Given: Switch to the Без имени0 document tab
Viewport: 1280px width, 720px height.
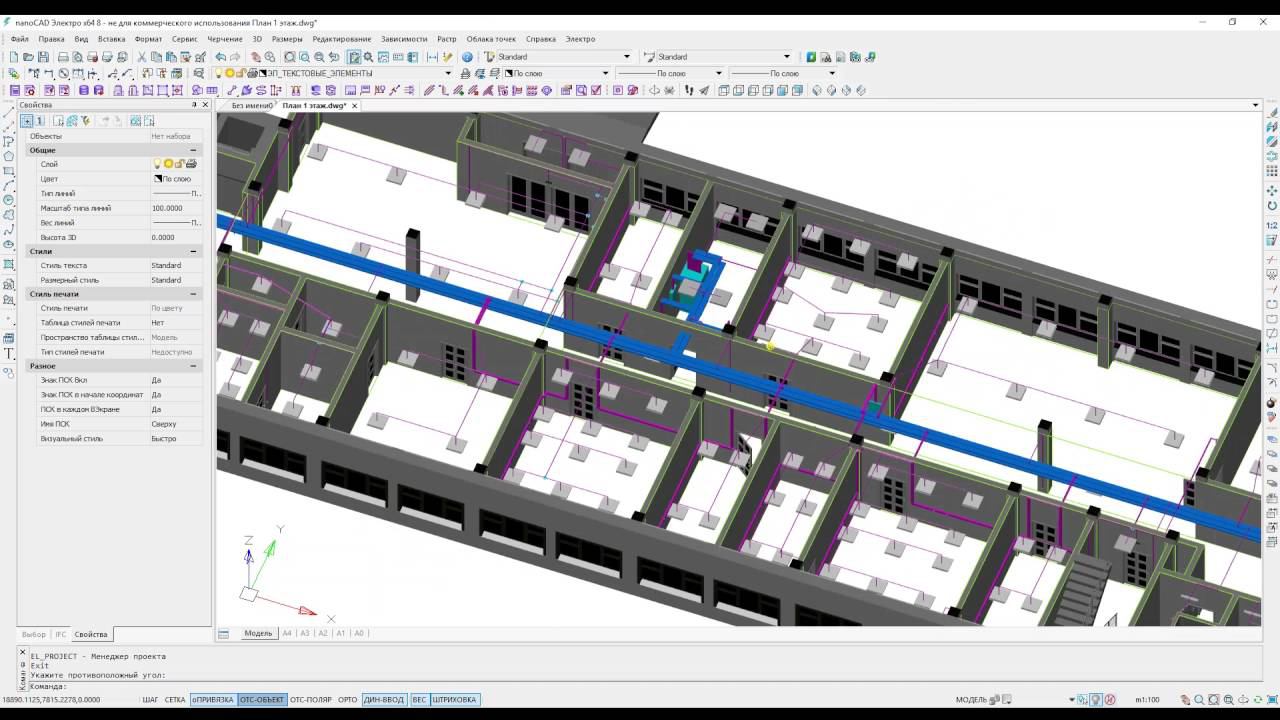Looking at the screenshot, I should pyautogui.click(x=250, y=105).
